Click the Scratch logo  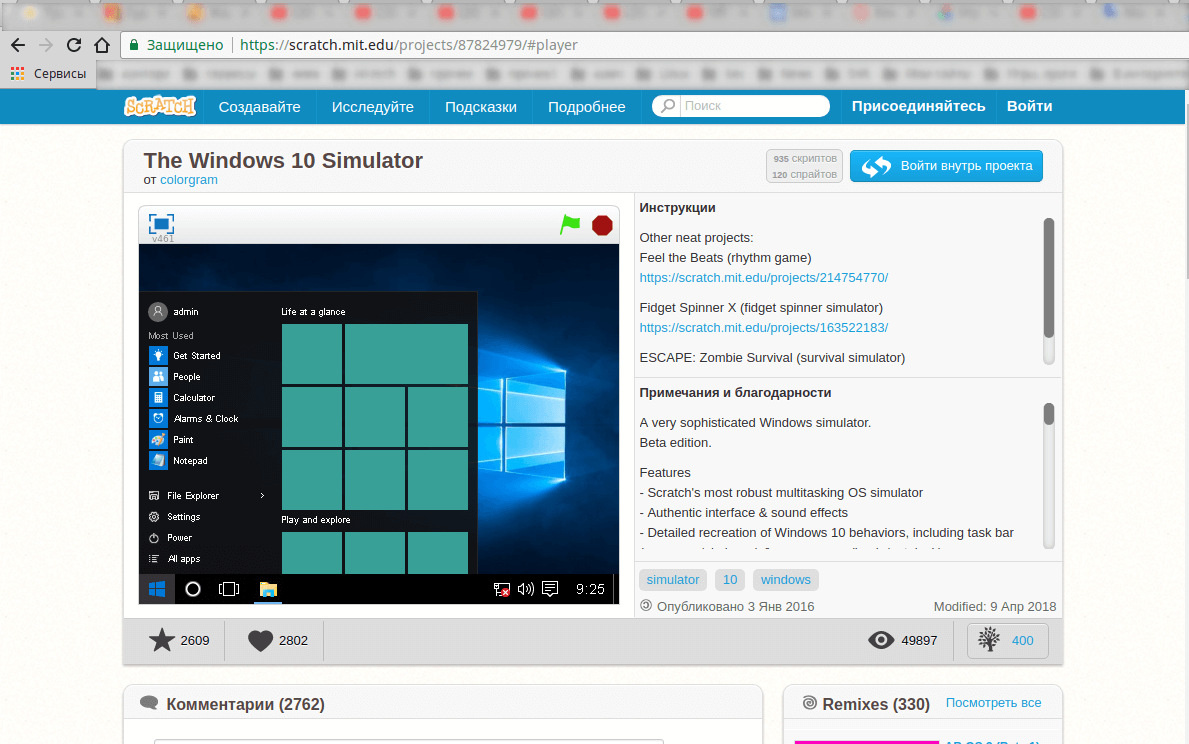tap(160, 106)
